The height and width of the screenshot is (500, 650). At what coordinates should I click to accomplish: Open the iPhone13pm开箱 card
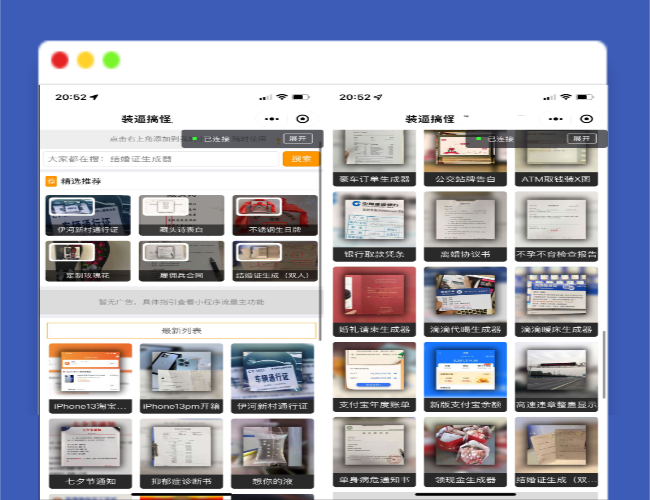click(x=181, y=379)
